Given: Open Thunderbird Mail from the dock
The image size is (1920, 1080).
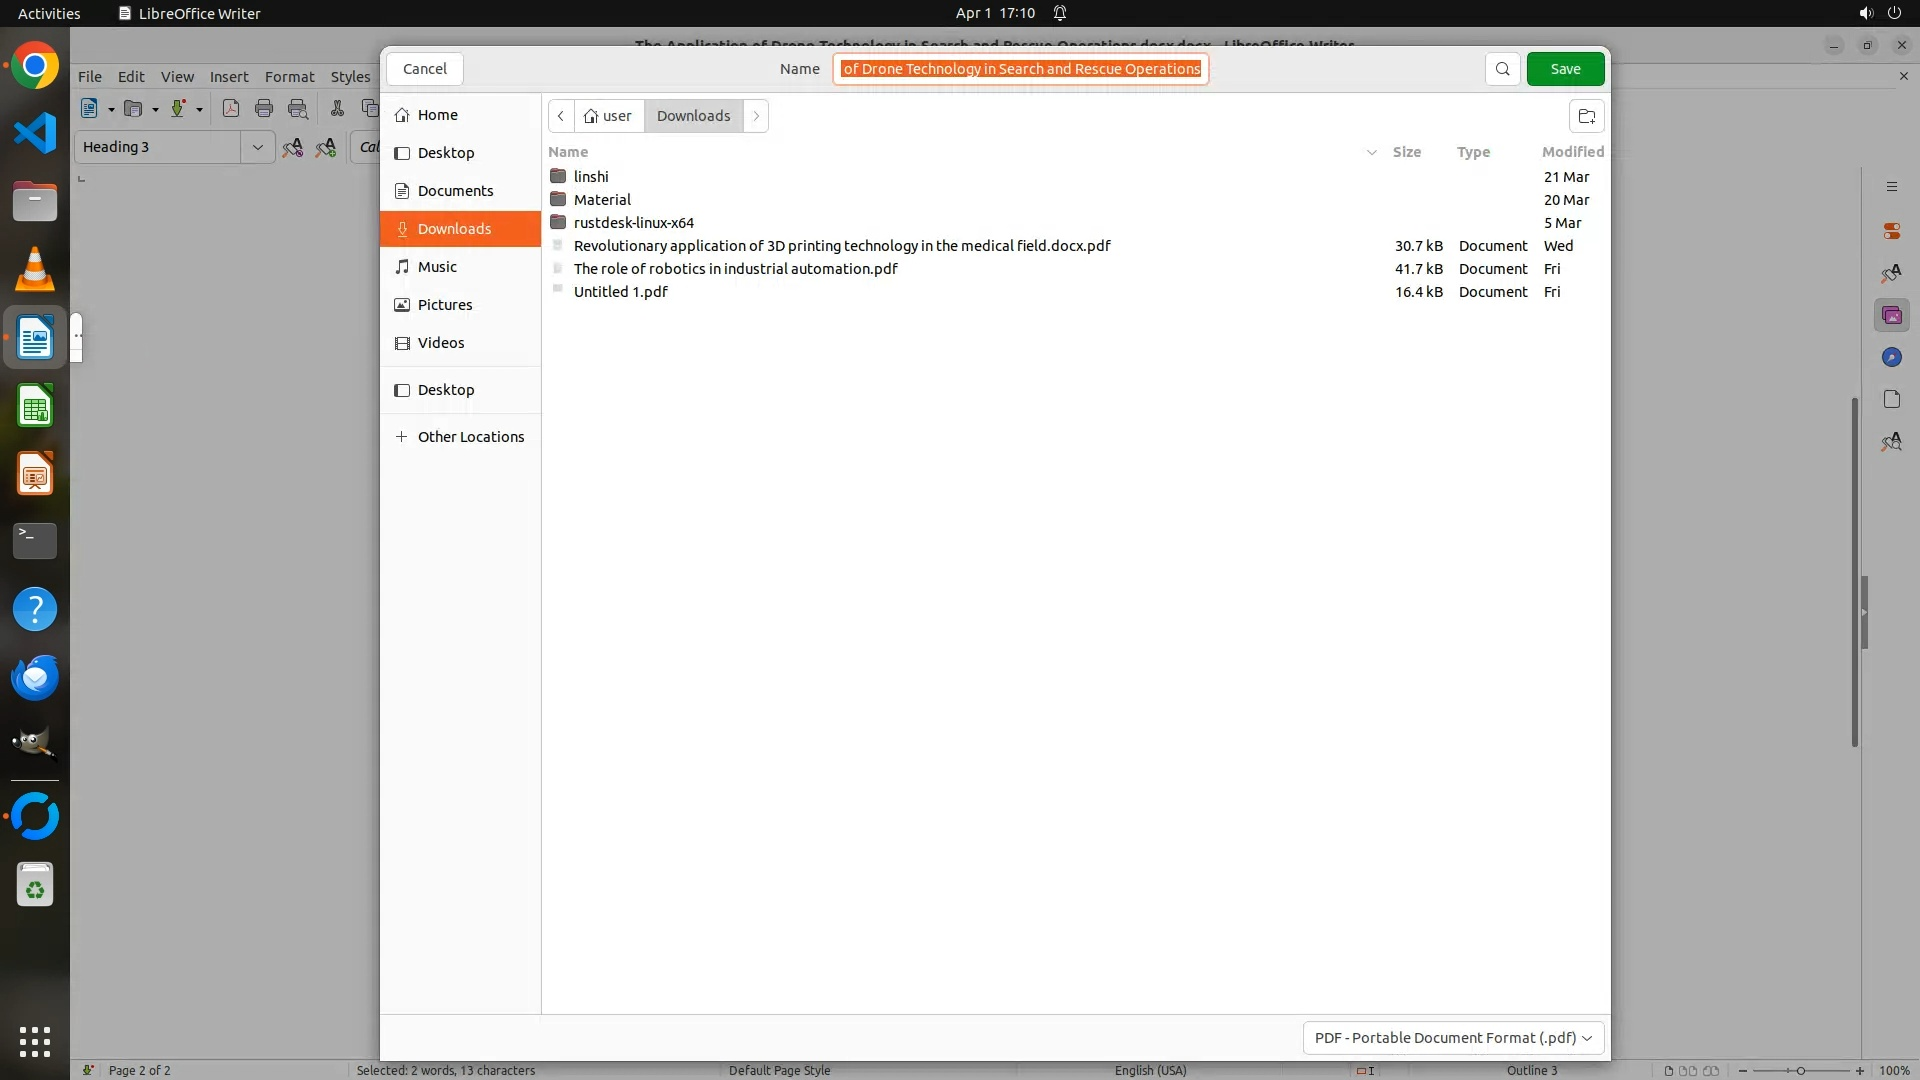Looking at the screenshot, I should [x=35, y=678].
